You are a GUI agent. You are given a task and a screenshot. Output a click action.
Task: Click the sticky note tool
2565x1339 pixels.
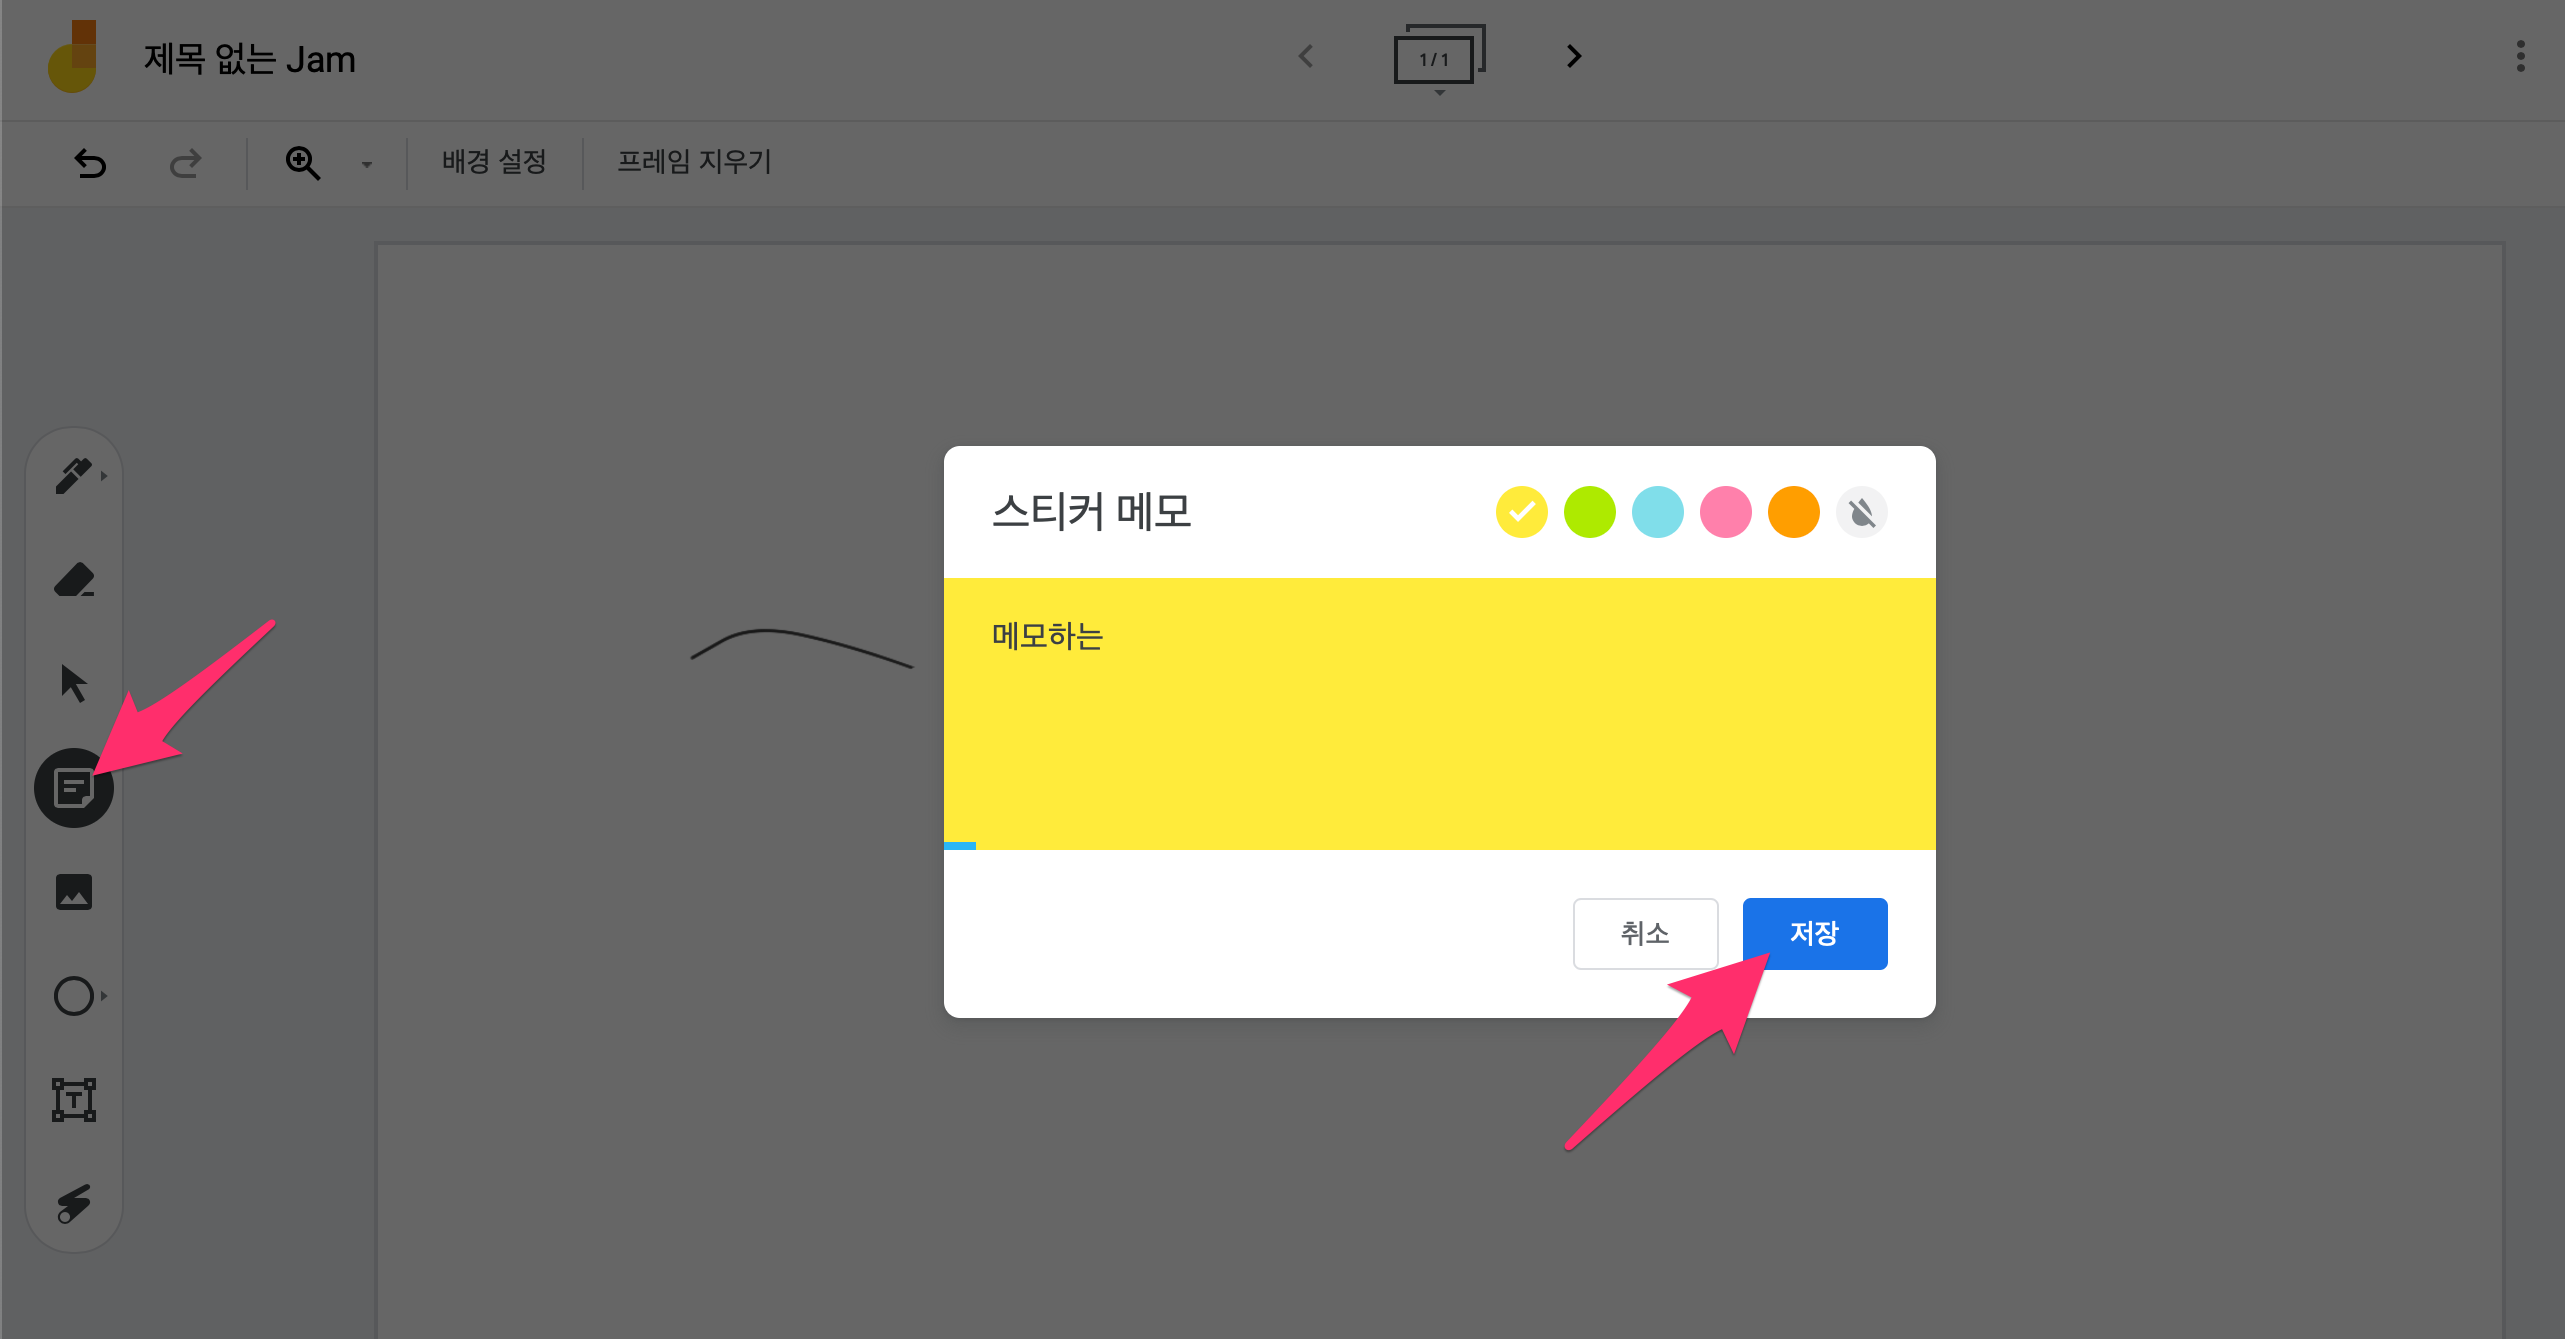click(73, 788)
